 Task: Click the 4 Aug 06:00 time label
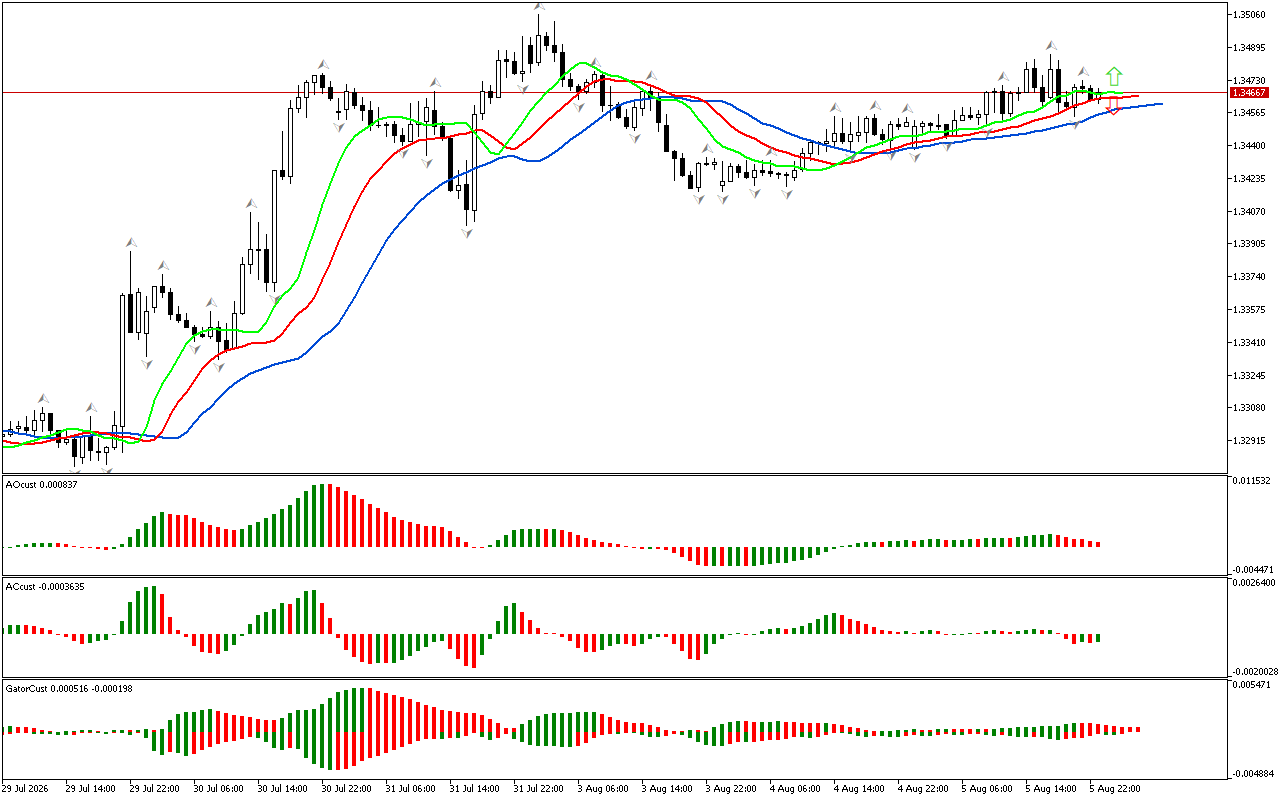(x=795, y=789)
